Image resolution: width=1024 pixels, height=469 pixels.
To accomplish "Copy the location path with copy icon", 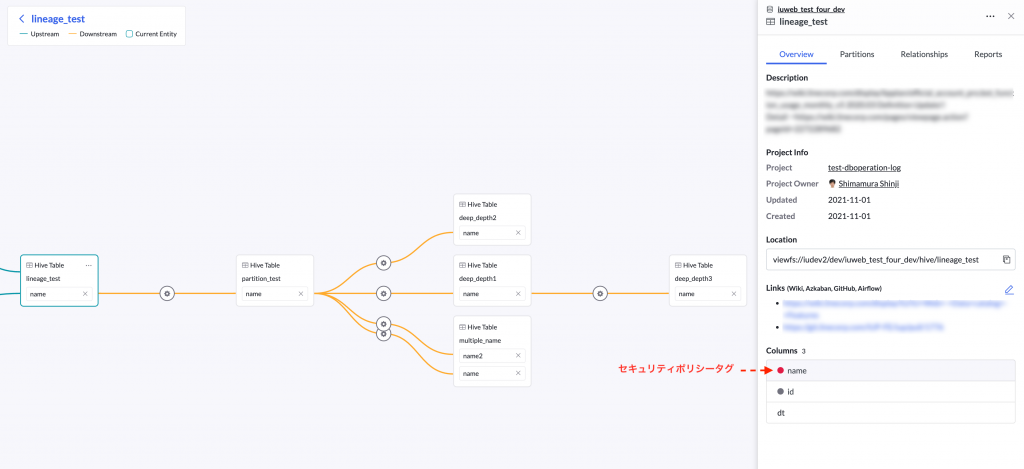I will tap(1006, 259).
